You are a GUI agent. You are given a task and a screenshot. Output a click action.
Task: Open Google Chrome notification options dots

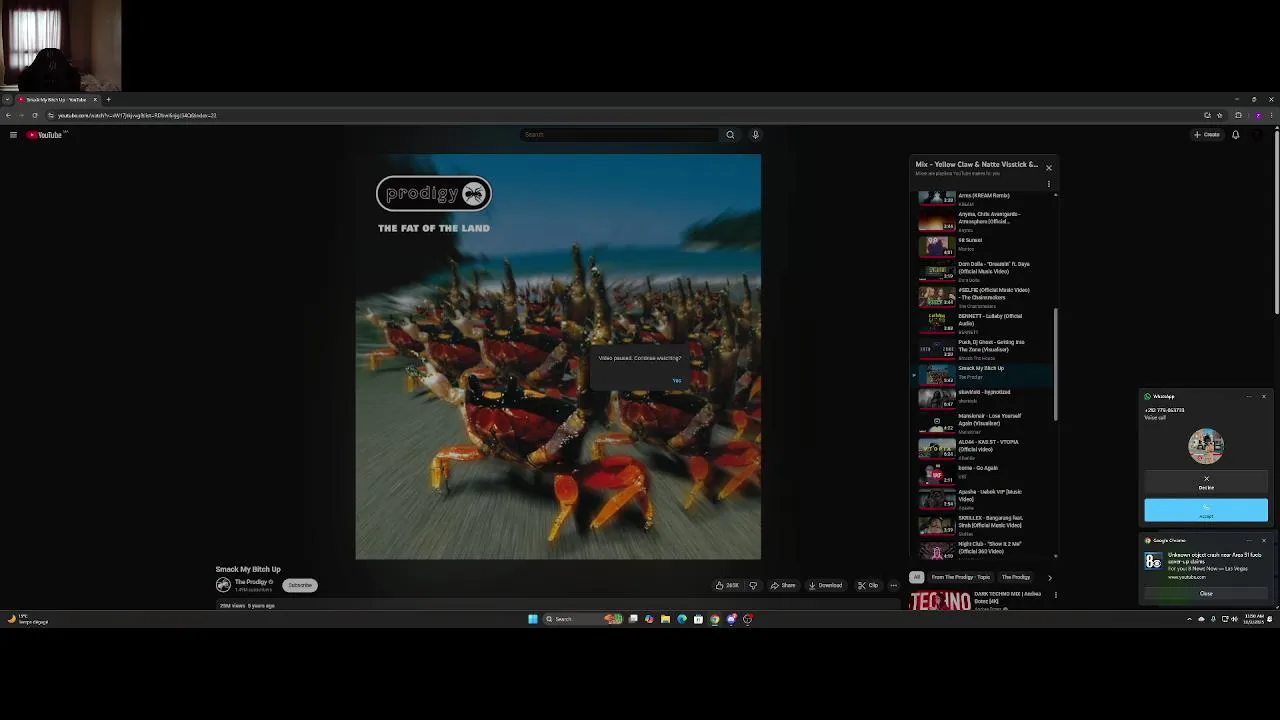1249,540
